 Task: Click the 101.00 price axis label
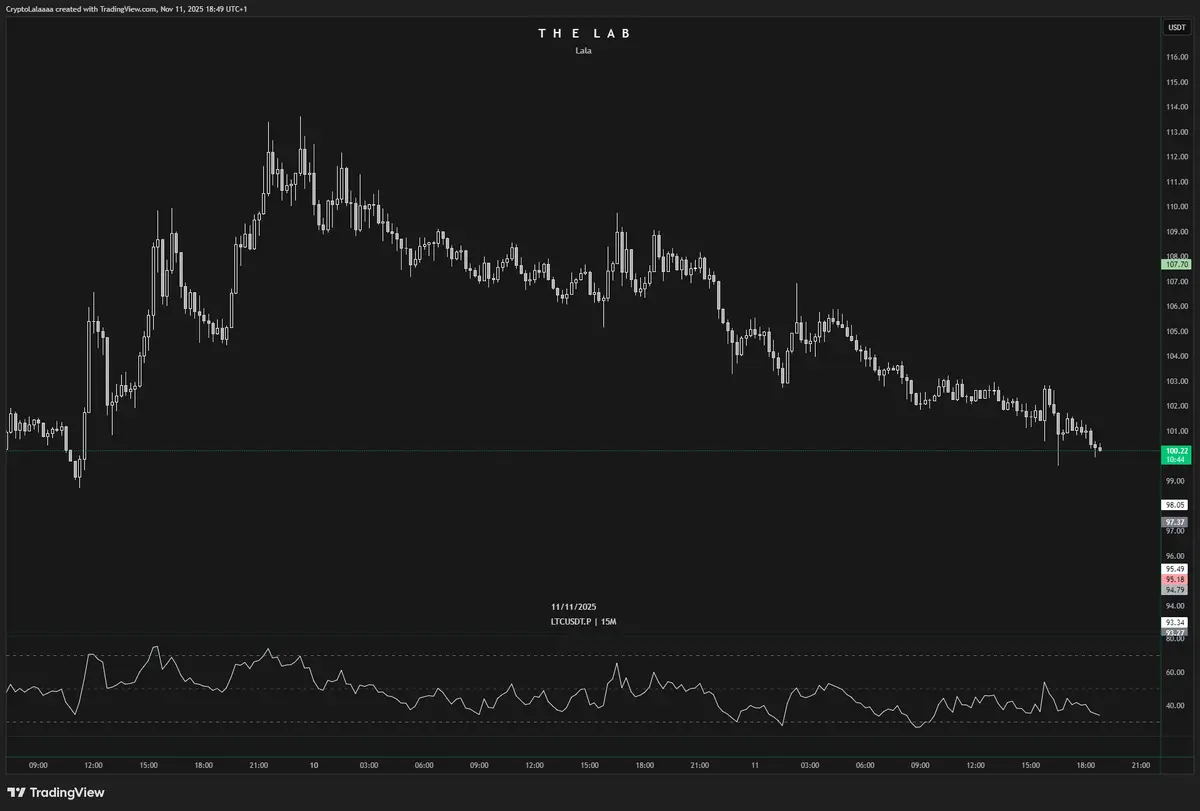pyautogui.click(x=1176, y=431)
